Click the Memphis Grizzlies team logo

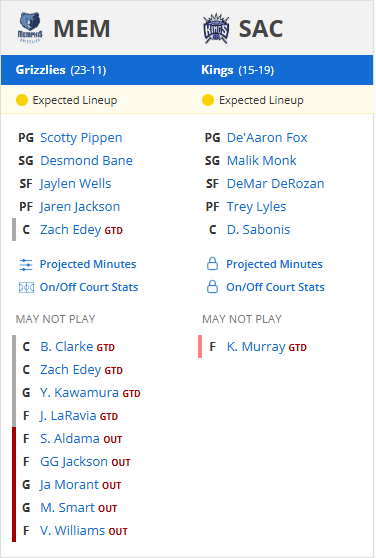pos(30,28)
